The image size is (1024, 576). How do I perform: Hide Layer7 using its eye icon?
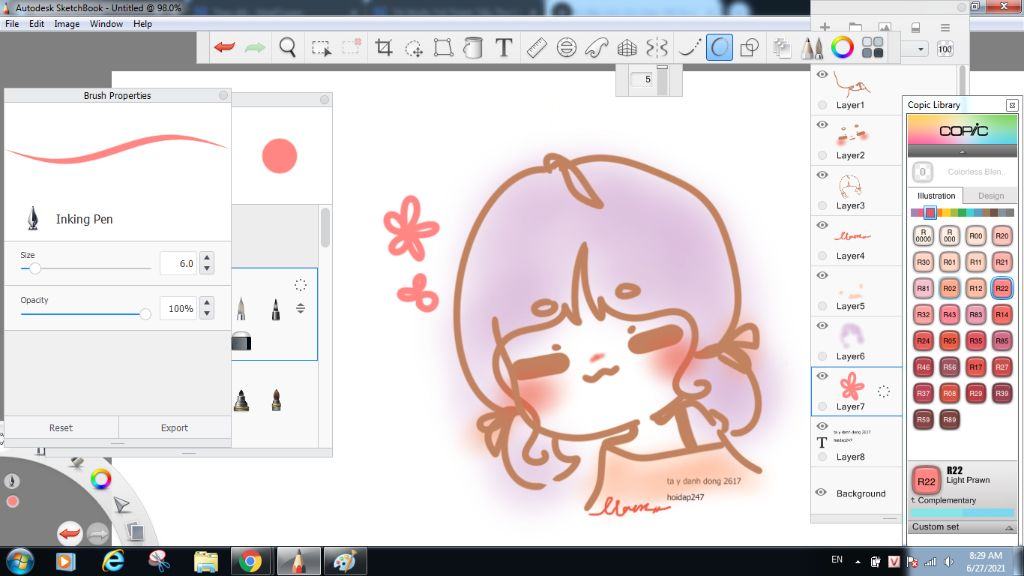[822, 376]
